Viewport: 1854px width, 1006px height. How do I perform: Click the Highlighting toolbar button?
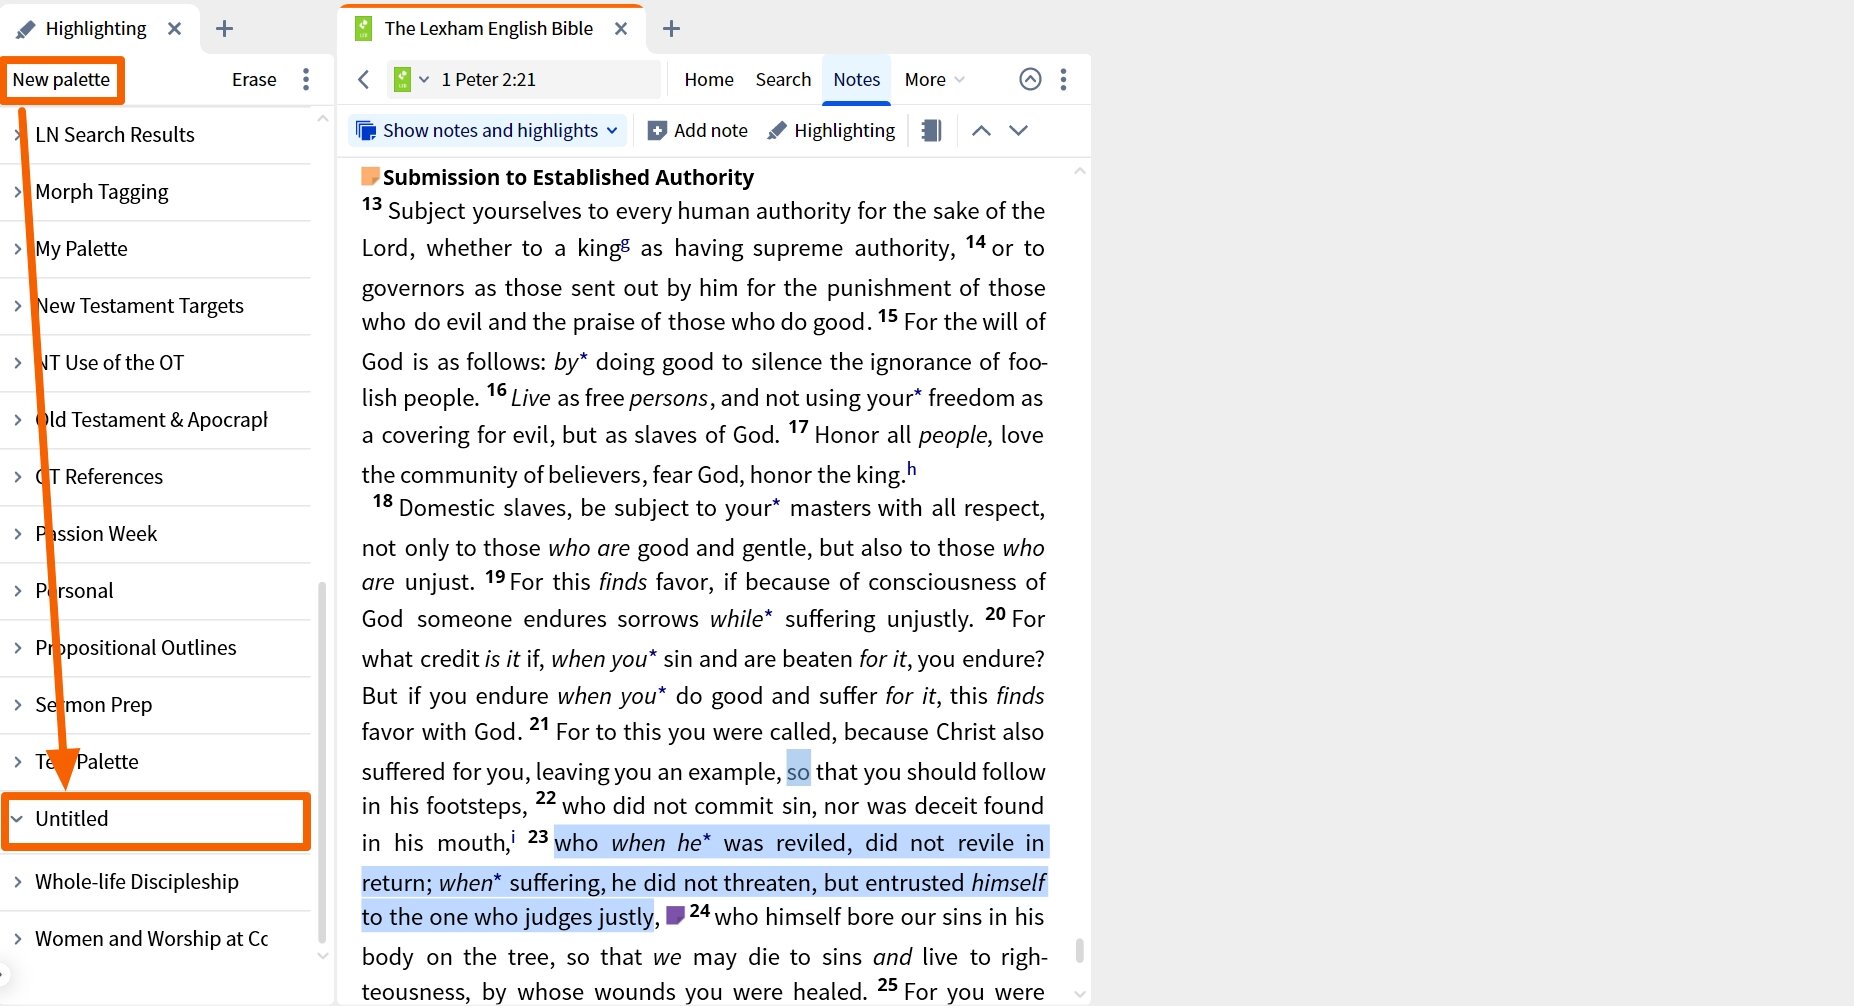(x=831, y=131)
